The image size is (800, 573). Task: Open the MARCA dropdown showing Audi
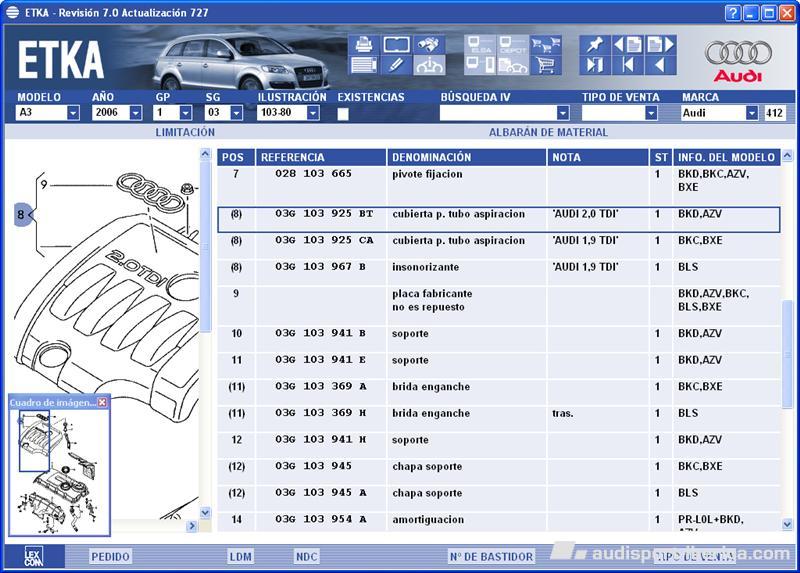(752, 113)
